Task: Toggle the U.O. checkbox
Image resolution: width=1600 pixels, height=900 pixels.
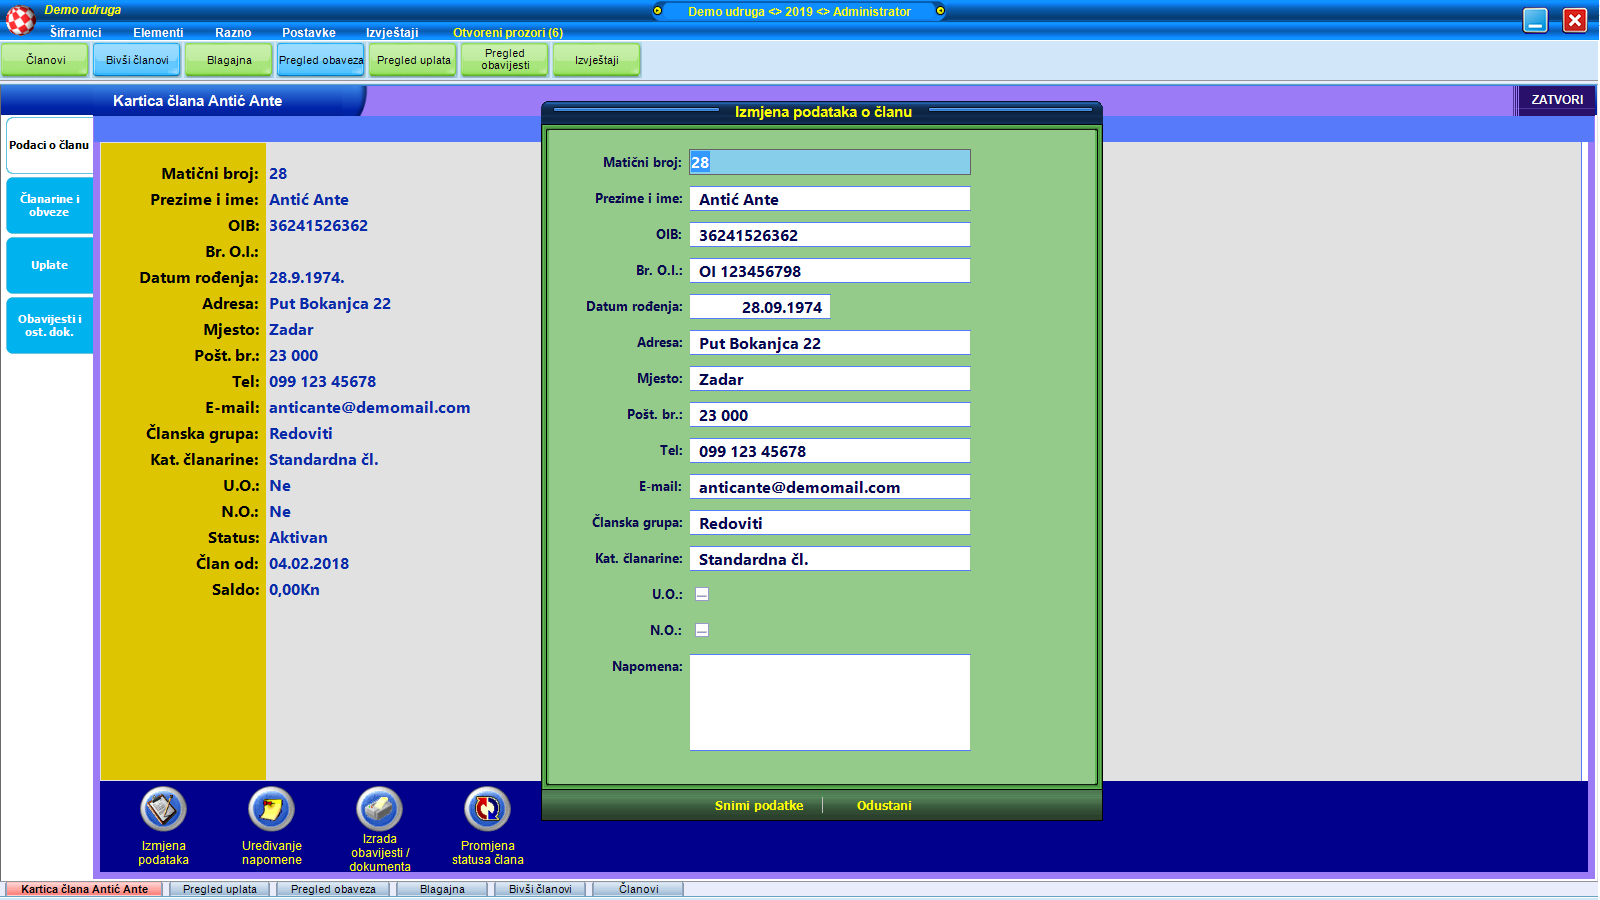Action: [x=702, y=594]
